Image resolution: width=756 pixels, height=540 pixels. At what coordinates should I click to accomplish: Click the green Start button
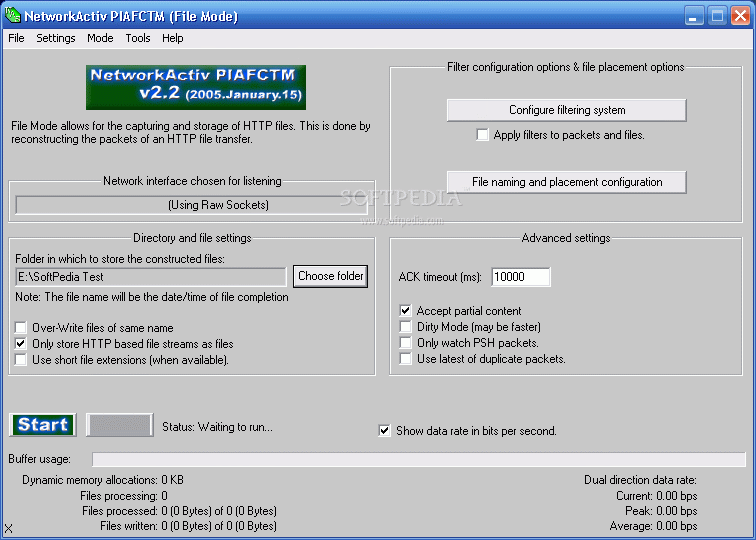(43, 425)
